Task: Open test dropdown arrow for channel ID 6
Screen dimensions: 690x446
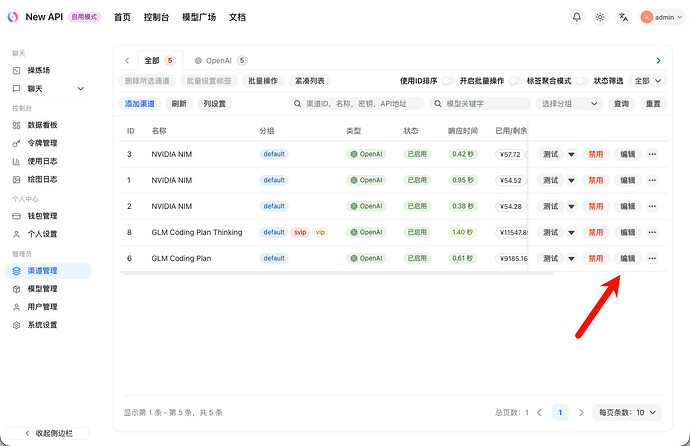Action: pos(571,258)
